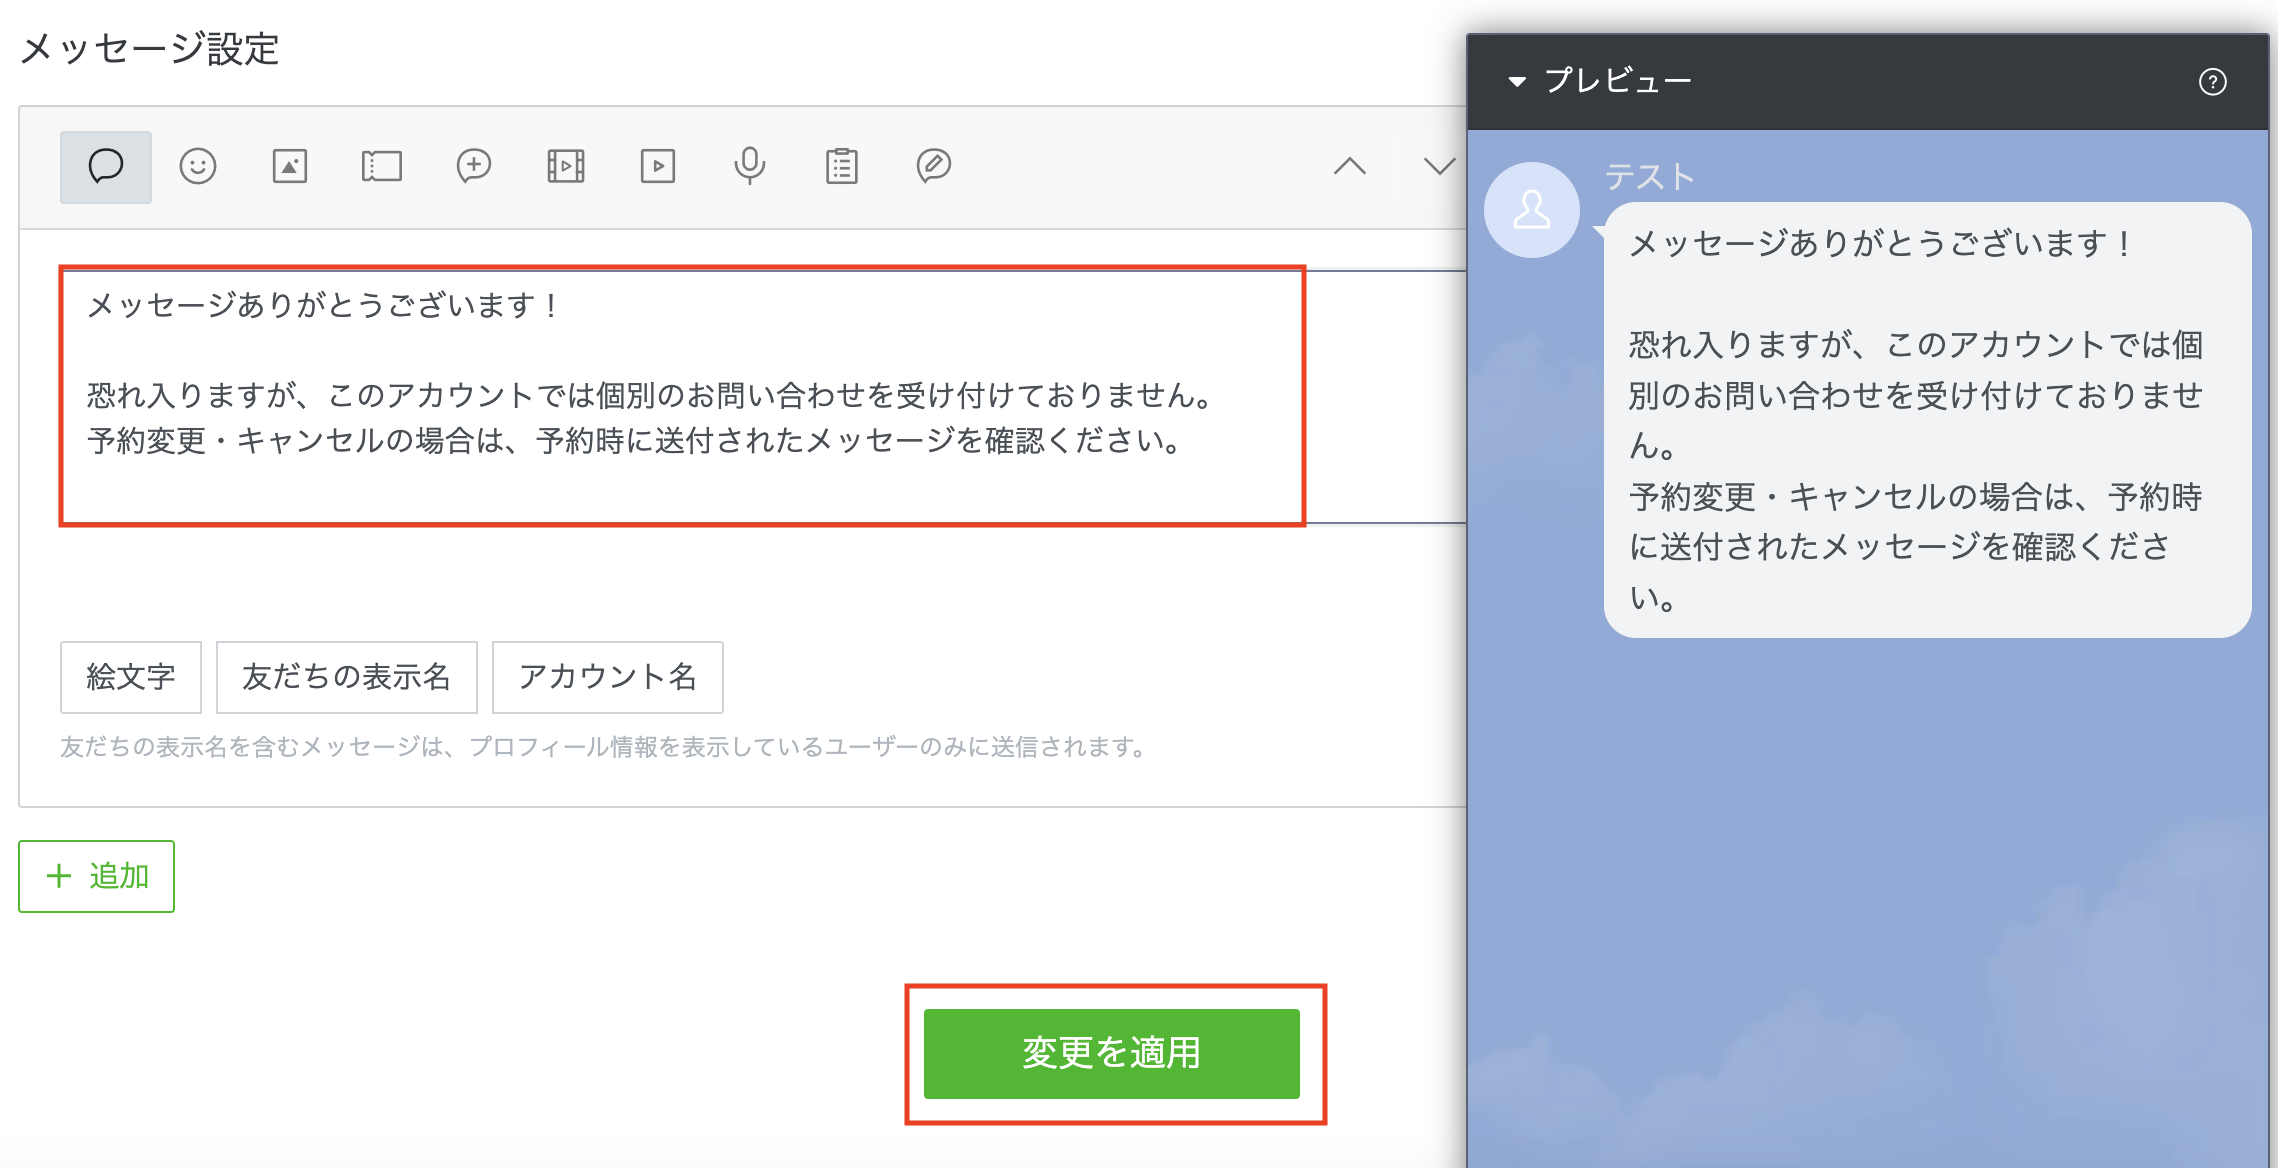The image size is (2278, 1168).
Task: Pick the voice message microphone icon
Action: pyautogui.click(x=750, y=166)
